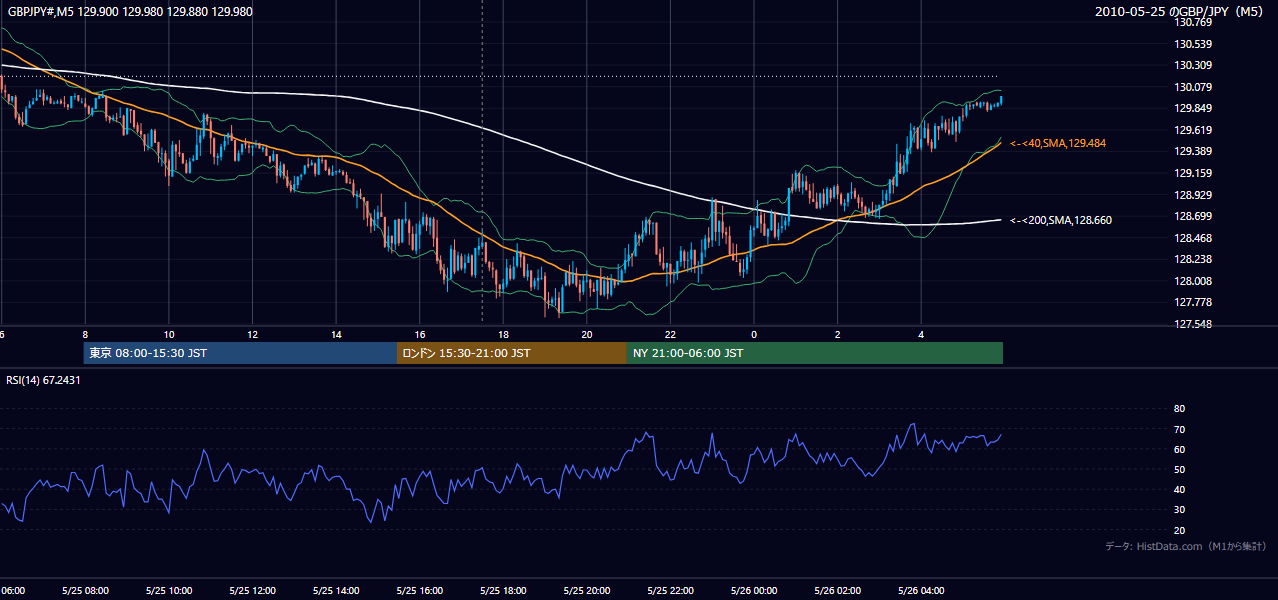Select price level 130.309 on the axis
Screen dimensions: 1278x600
1192,65
